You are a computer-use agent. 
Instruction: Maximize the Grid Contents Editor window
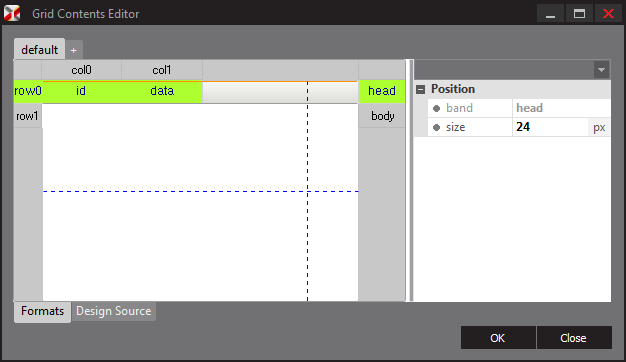tap(579, 14)
